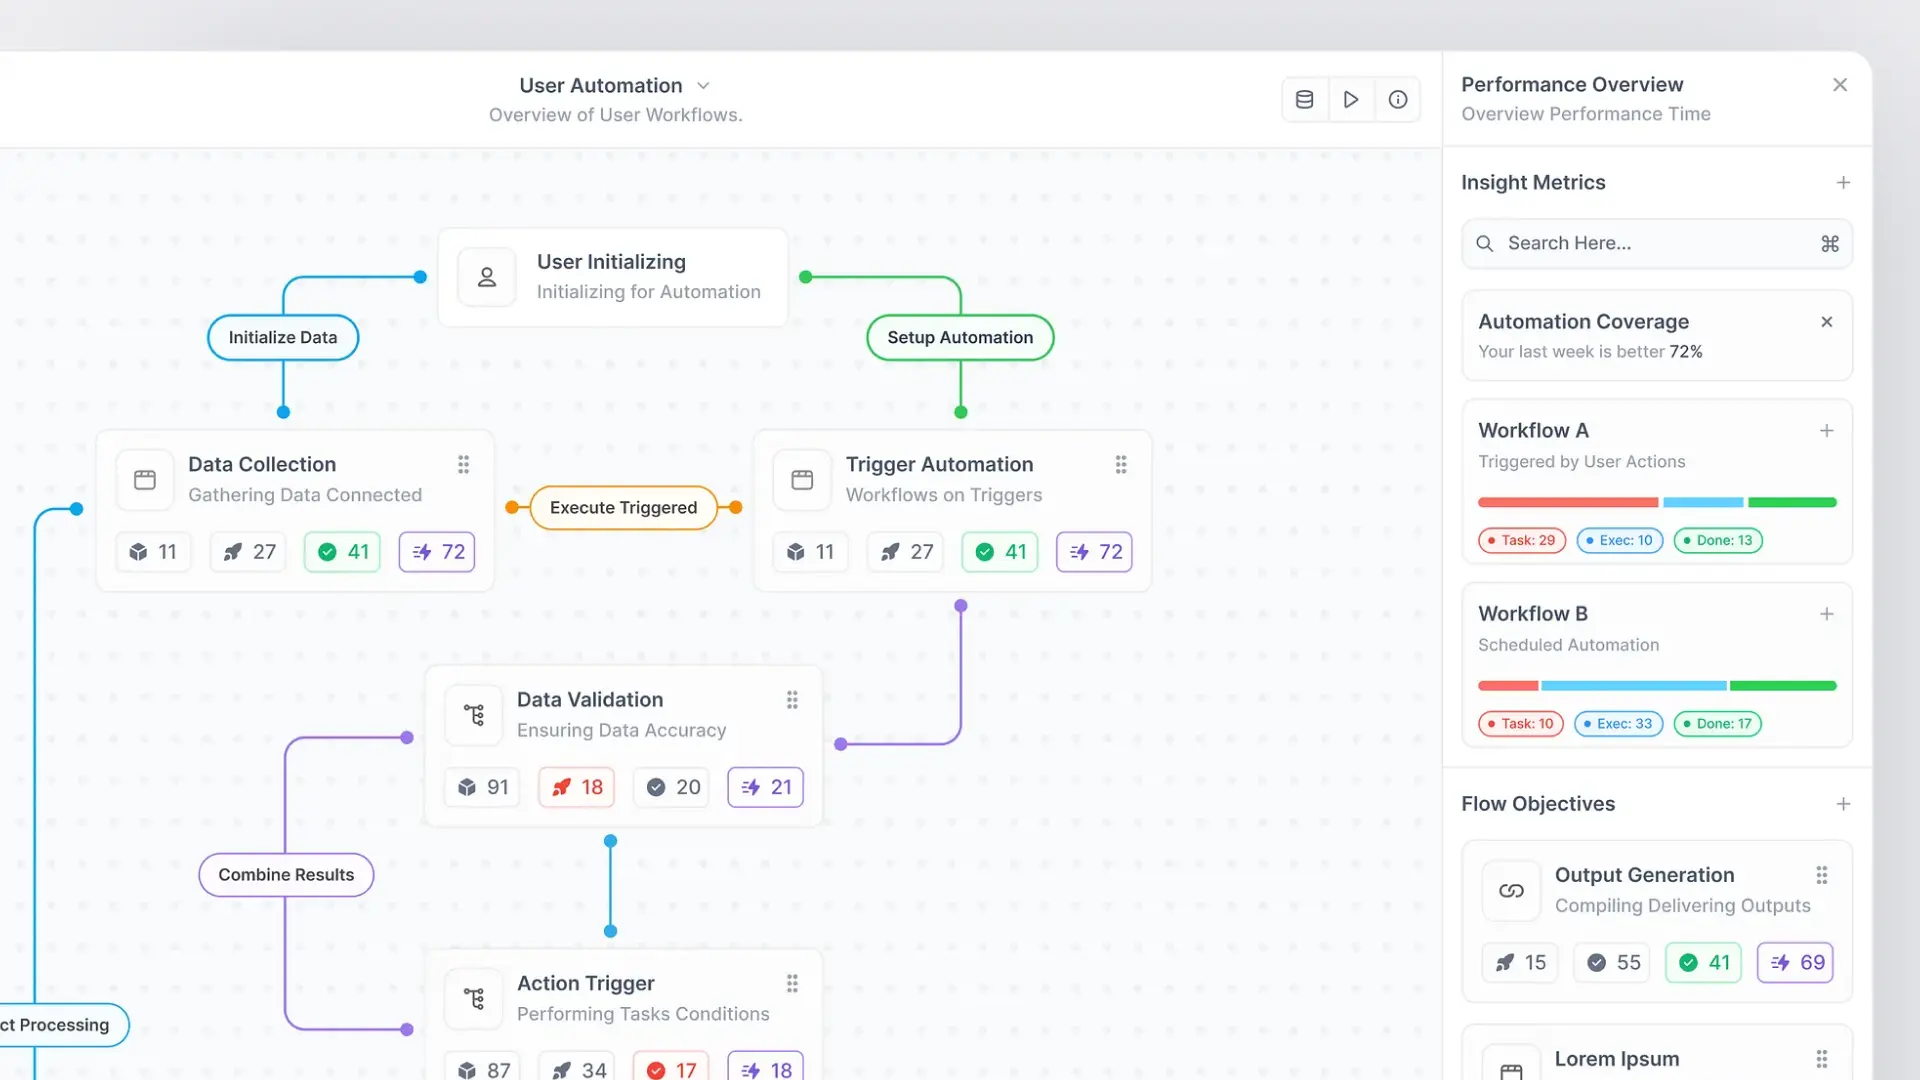Open the Data Collection node drag handle menu
Screen dimensions: 1920x1080
[463, 464]
